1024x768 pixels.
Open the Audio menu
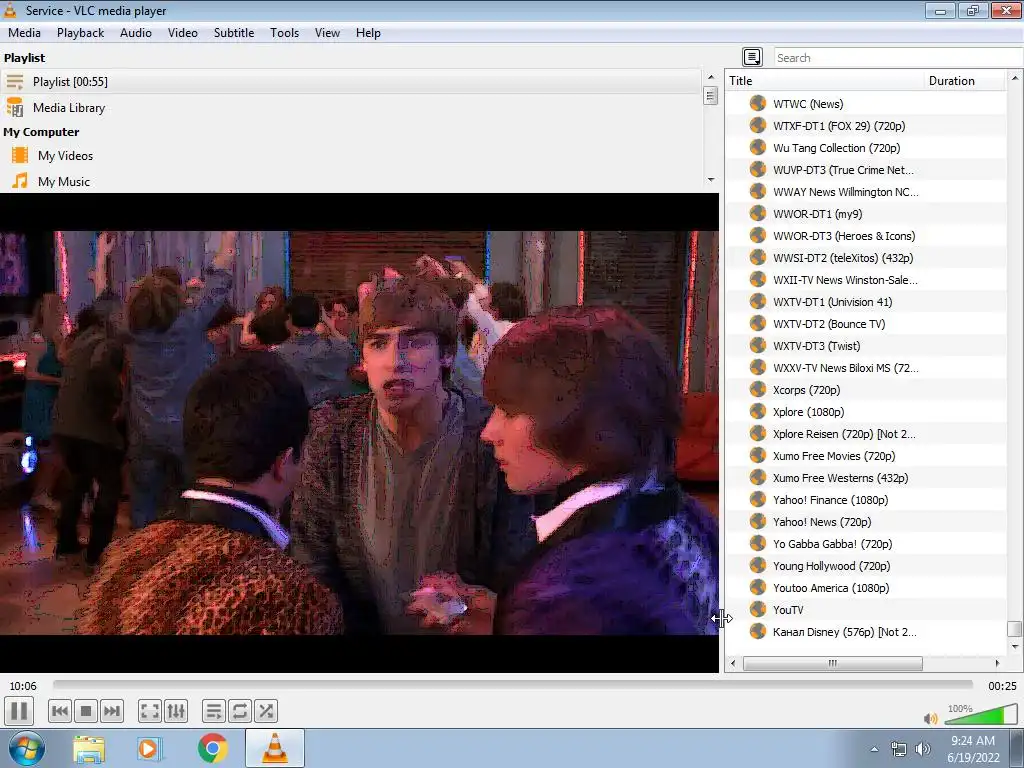(x=136, y=33)
